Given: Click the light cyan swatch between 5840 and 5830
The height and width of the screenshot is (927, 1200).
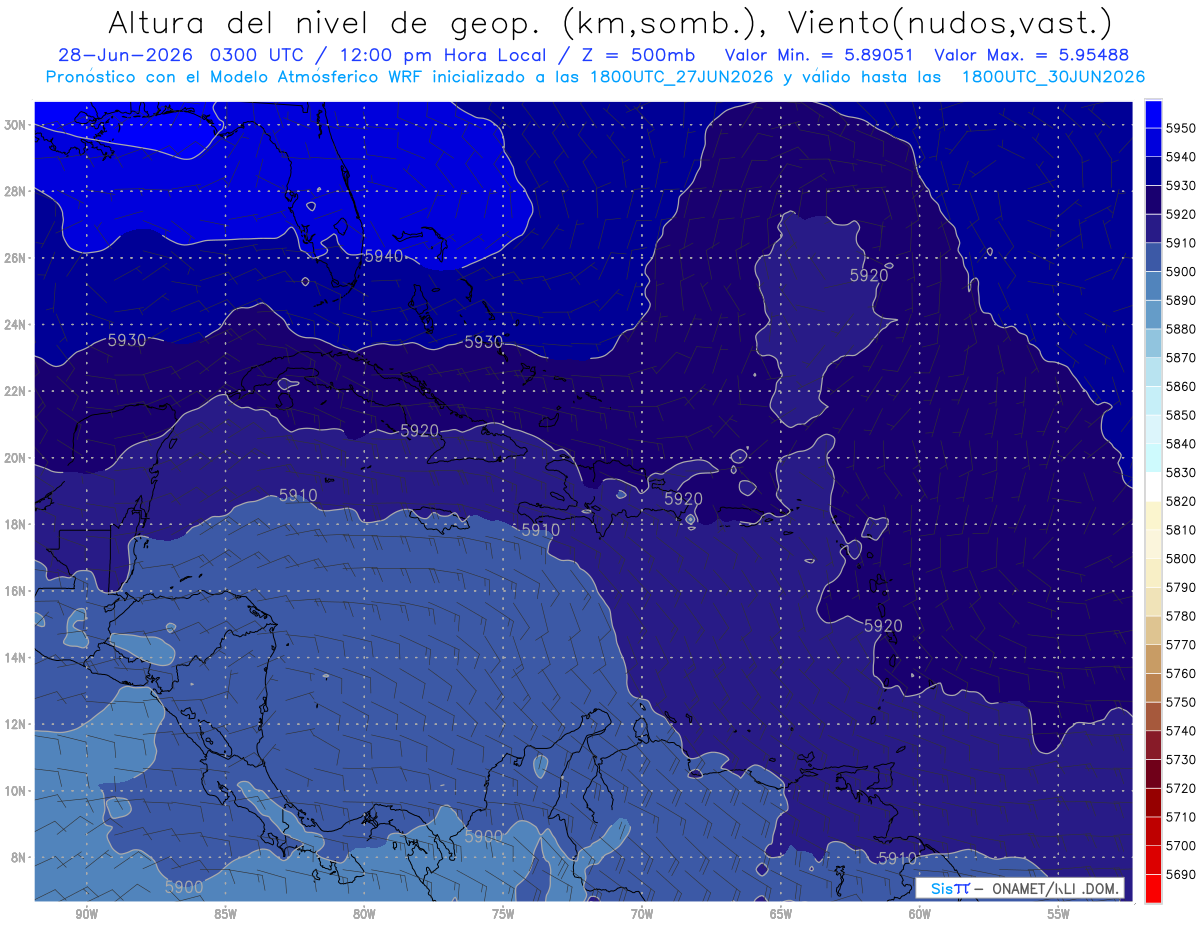Looking at the screenshot, I should click(x=1153, y=457).
